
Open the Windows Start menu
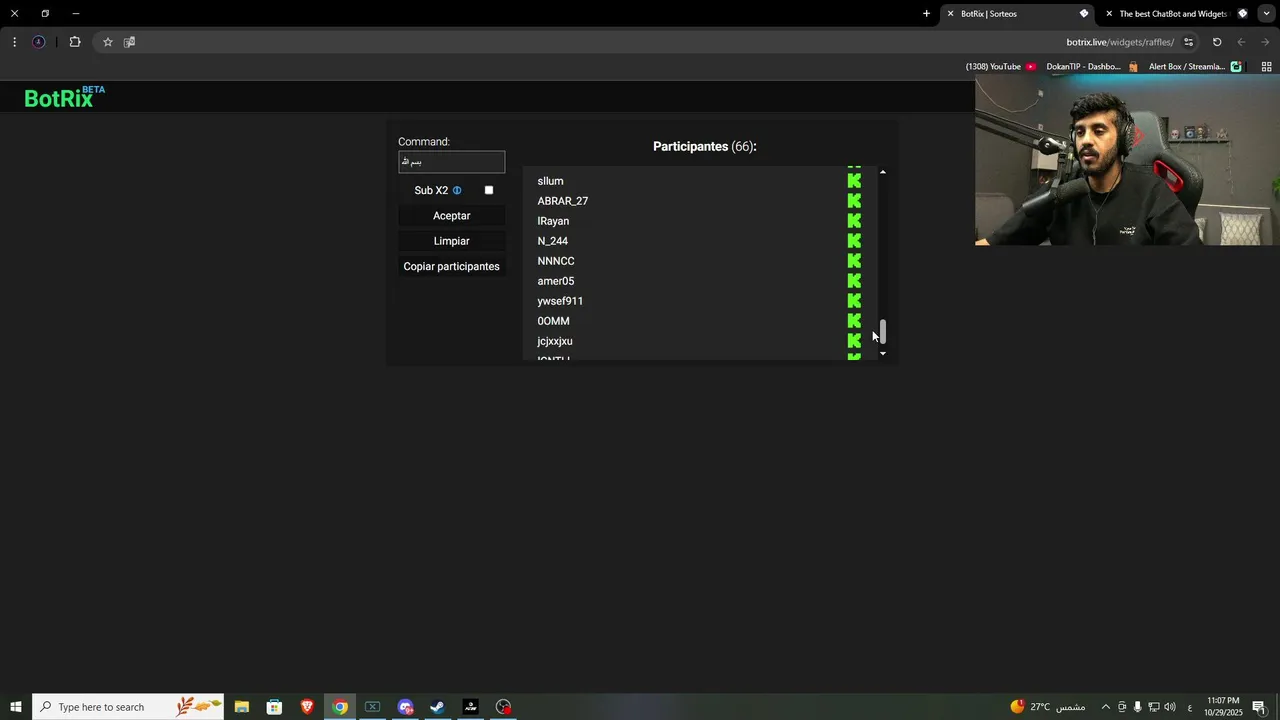pos(16,707)
